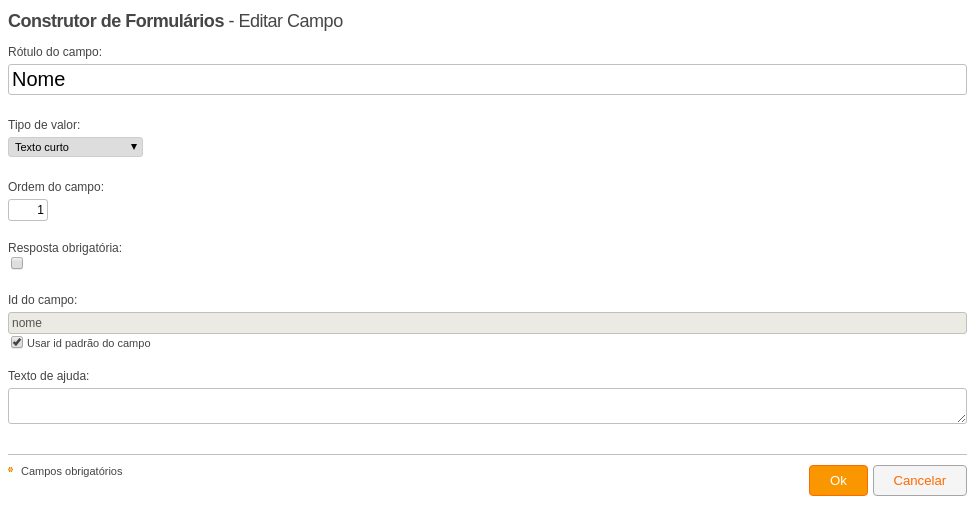
Task: Click the 'Resposta obrigatória:' label
Action: (65, 248)
